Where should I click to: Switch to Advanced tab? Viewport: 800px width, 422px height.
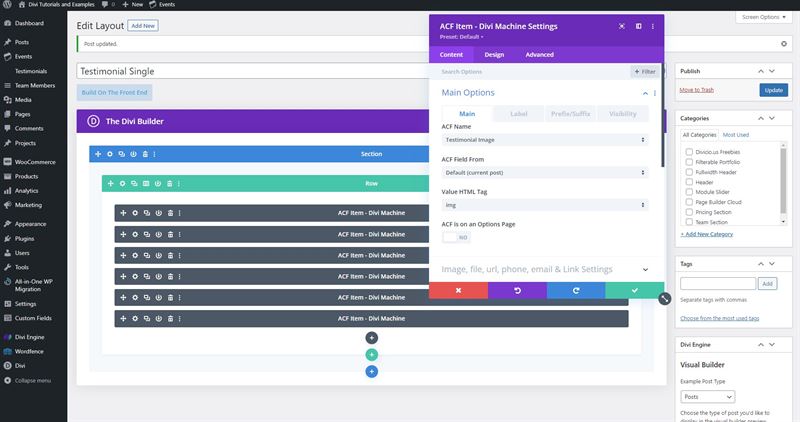coord(539,55)
